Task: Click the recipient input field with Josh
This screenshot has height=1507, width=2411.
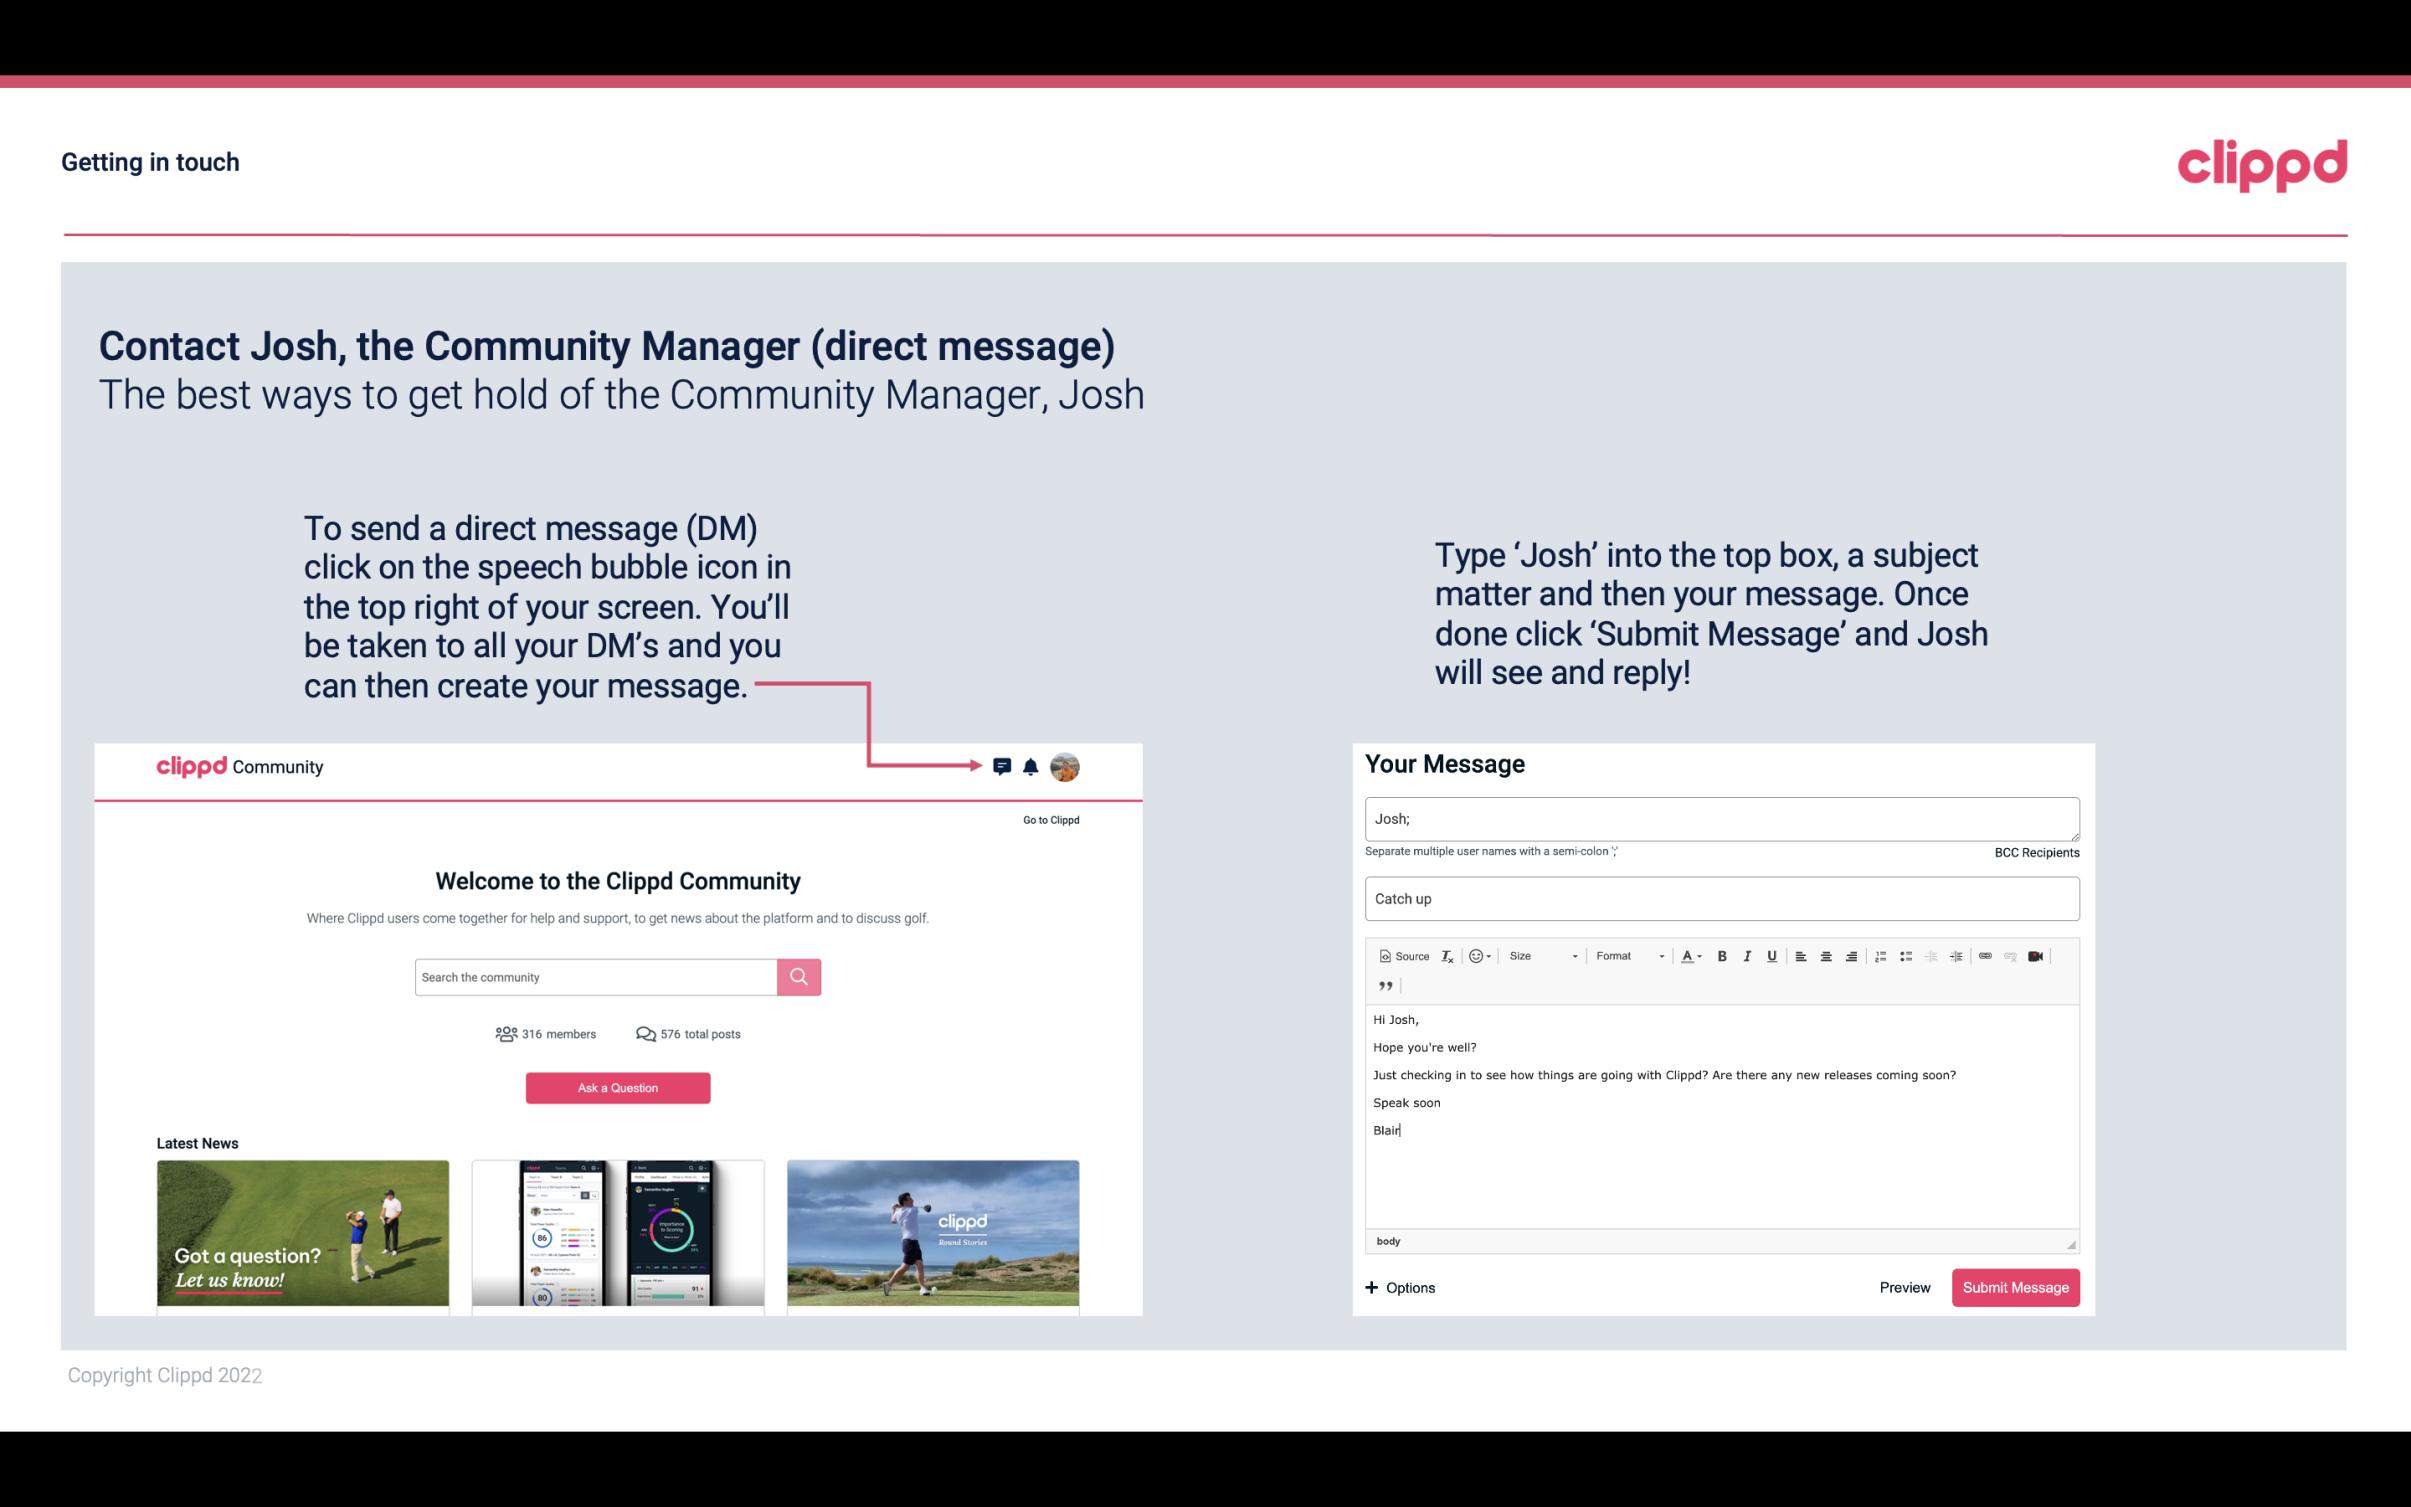Action: tap(1720, 818)
